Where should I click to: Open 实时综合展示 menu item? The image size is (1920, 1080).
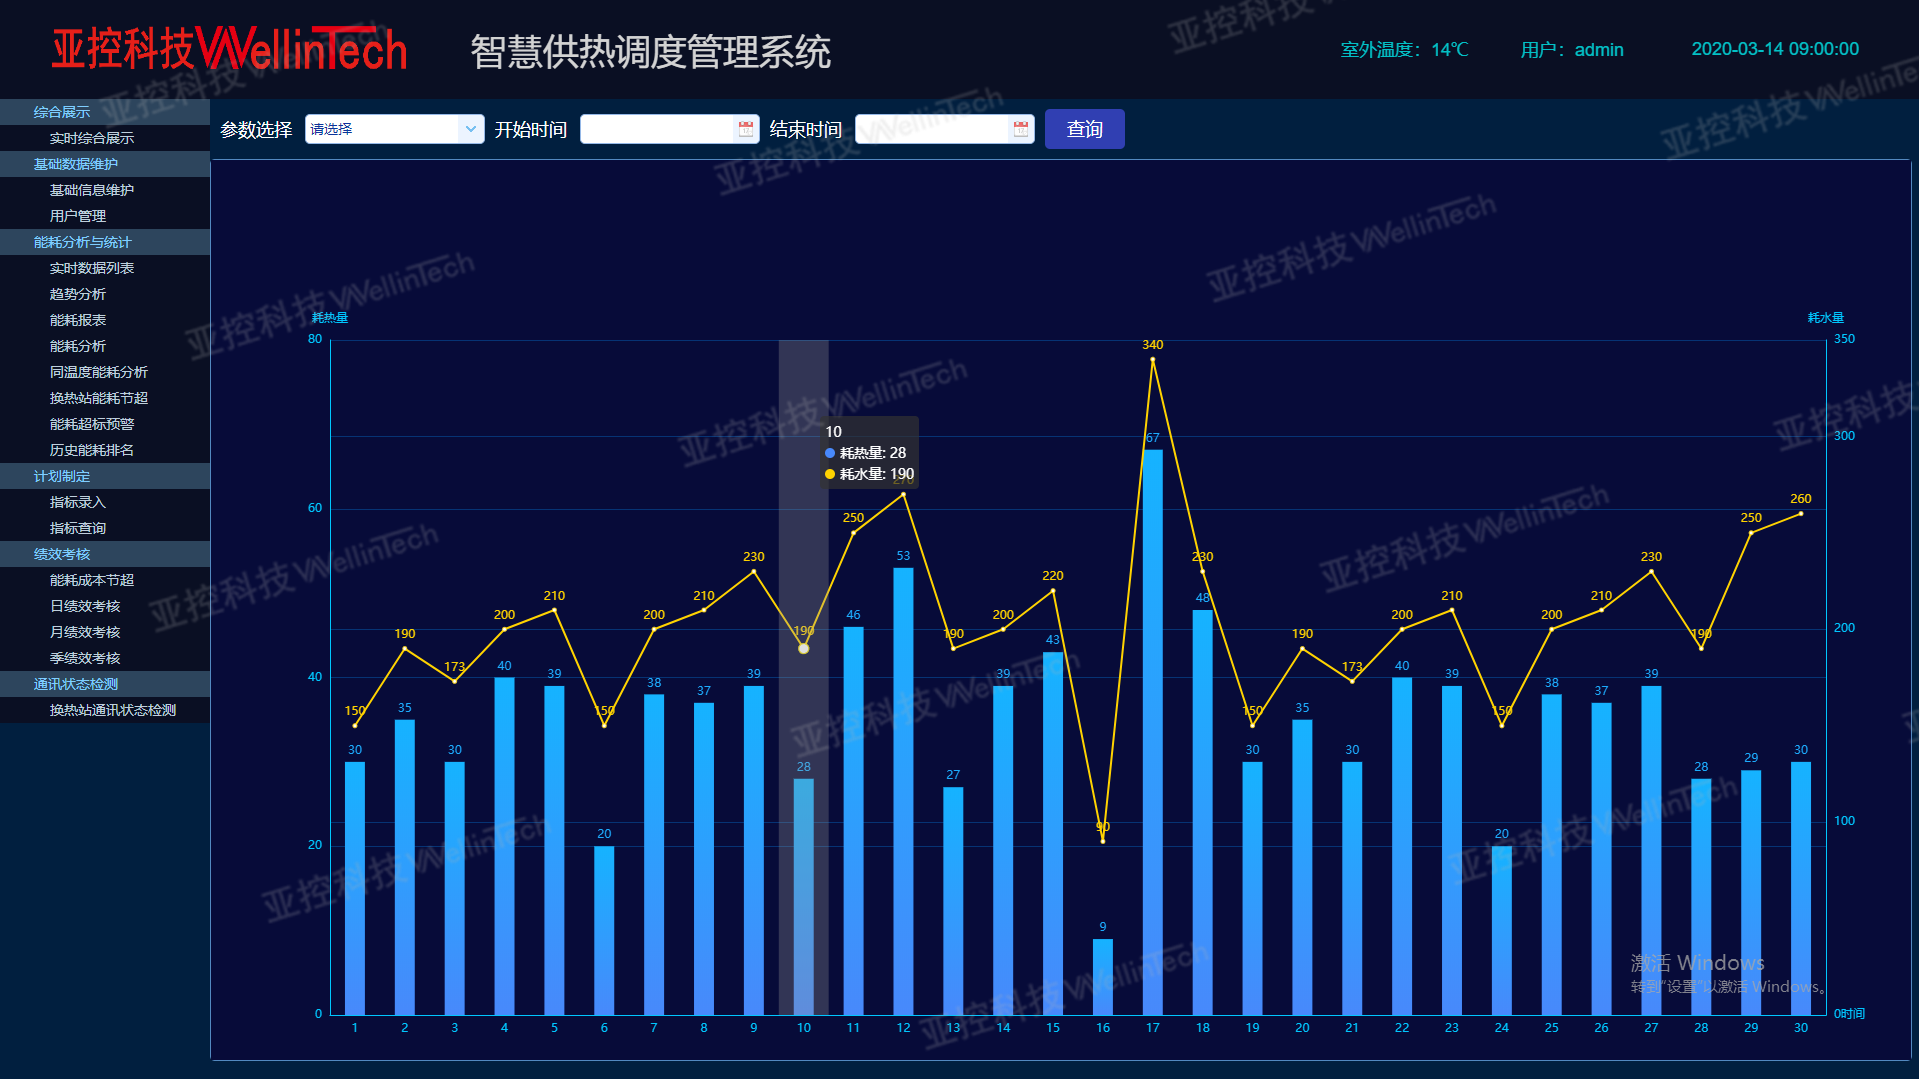[105, 138]
